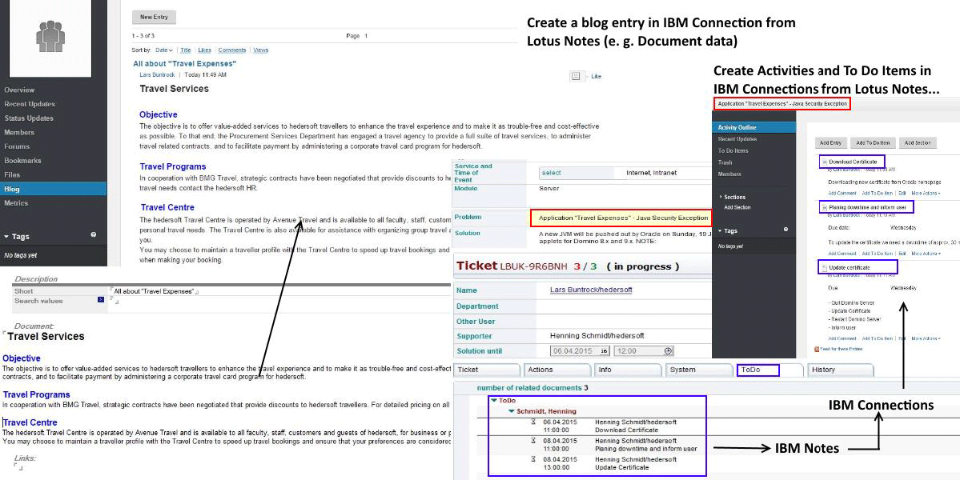The width and height of the screenshot is (960, 480).
Task: Click the Search values blue icon
Action: click(x=100, y=299)
